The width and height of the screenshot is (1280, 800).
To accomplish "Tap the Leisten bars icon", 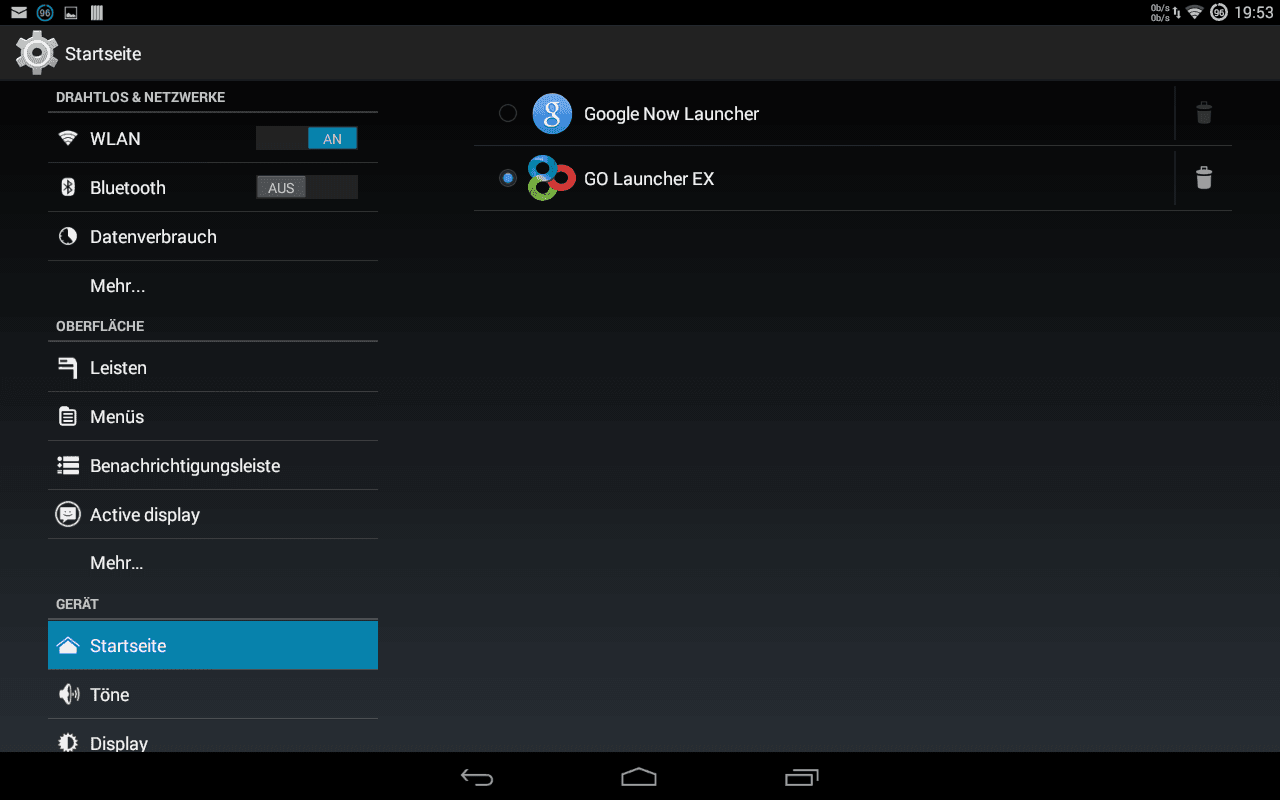I will 68,367.
